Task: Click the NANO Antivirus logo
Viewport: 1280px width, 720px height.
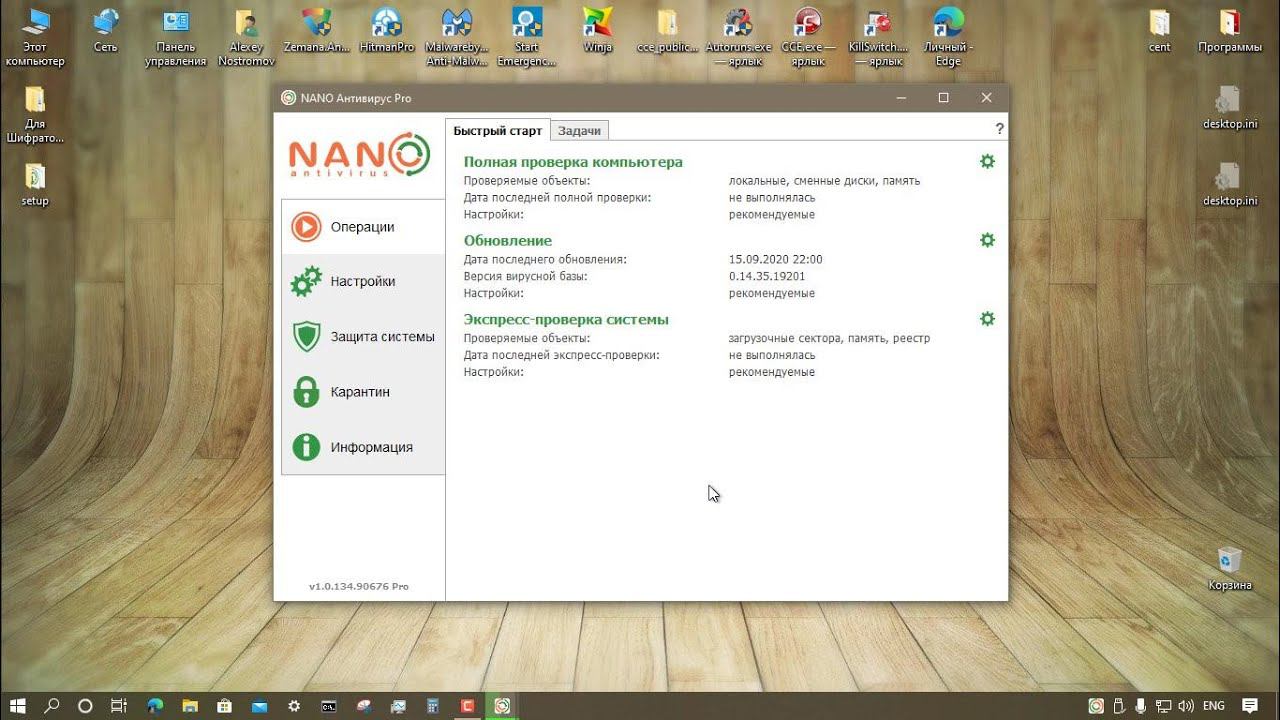Action: pos(360,156)
